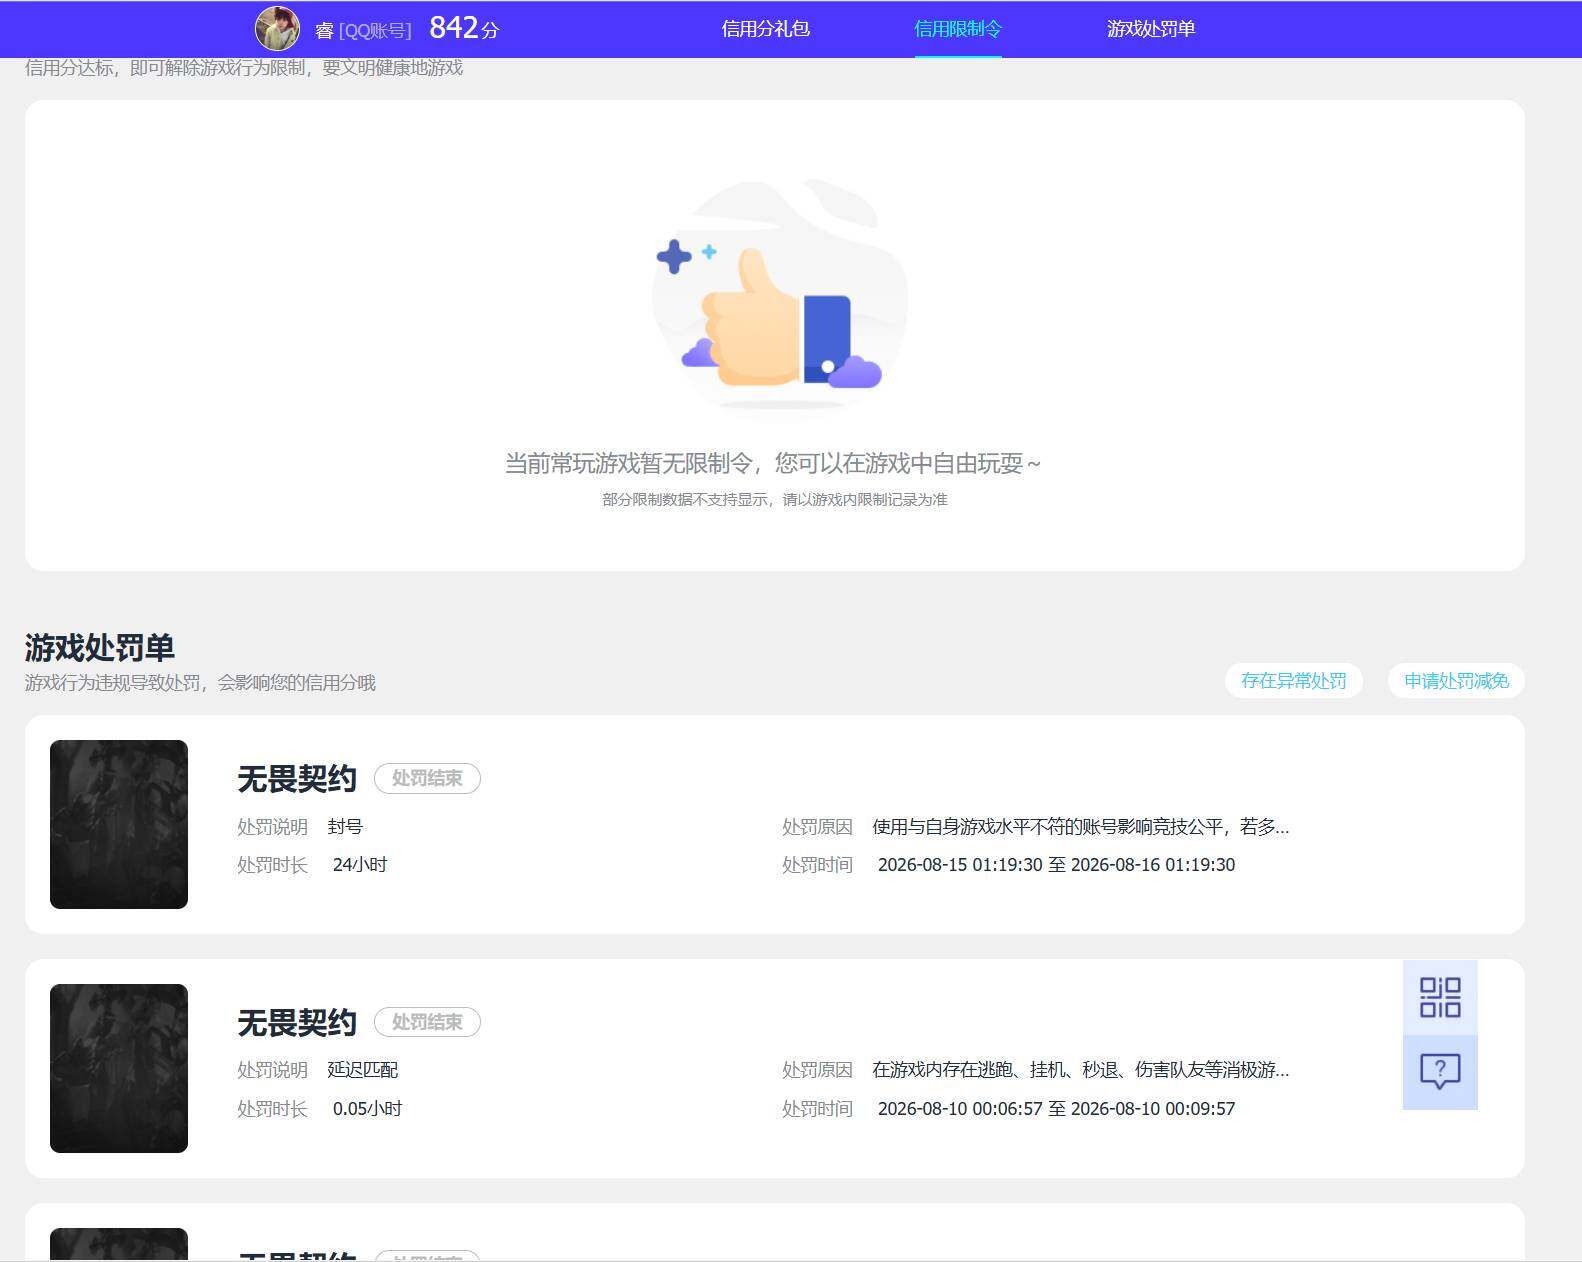Click the penalty reason 使用与自身游戏水平不符的账号
The height and width of the screenshot is (1262, 1582).
click(x=1081, y=827)
